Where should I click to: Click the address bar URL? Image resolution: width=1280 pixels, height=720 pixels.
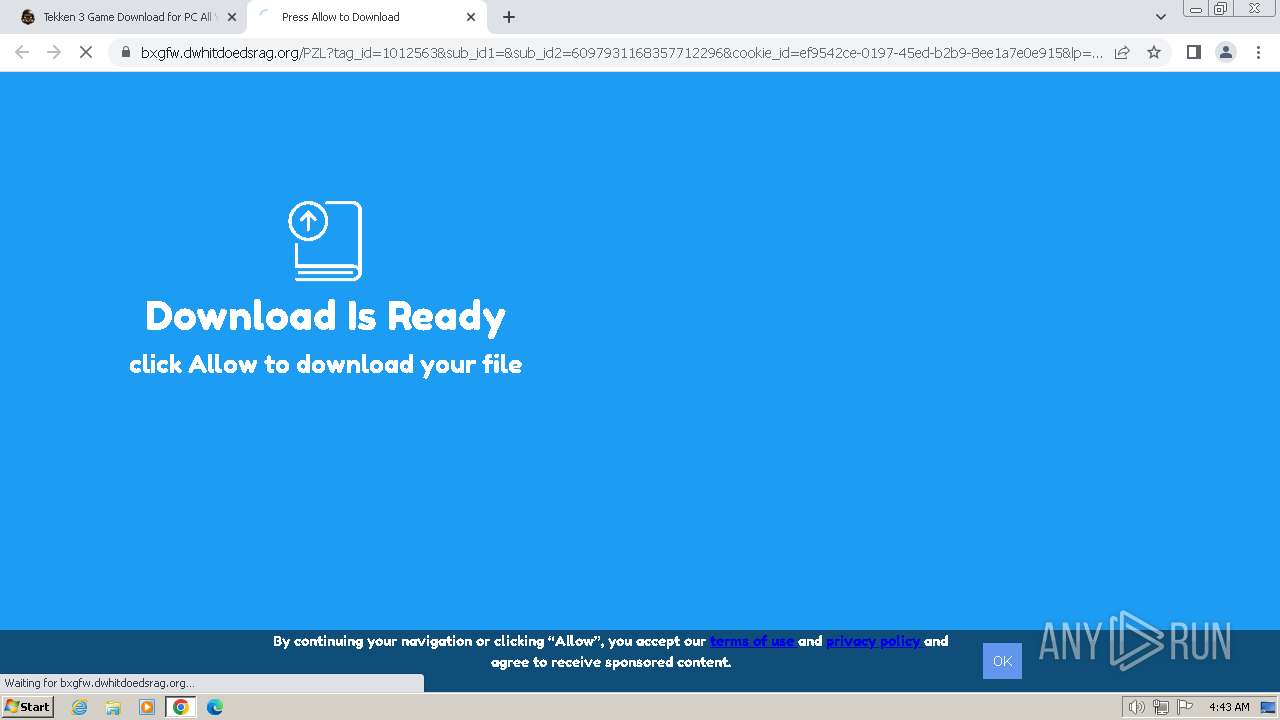coord(622,53)
